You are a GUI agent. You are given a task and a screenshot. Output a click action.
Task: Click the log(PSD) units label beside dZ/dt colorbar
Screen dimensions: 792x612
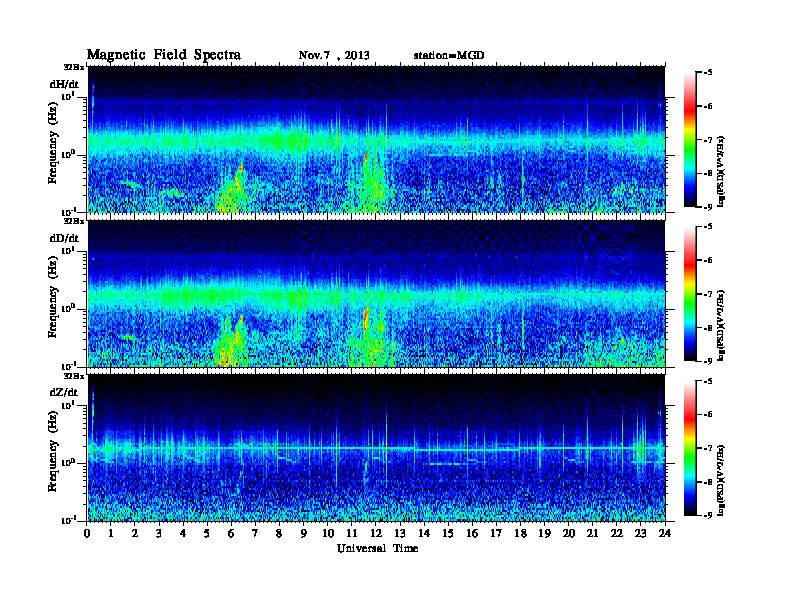[x=721, y=480]
